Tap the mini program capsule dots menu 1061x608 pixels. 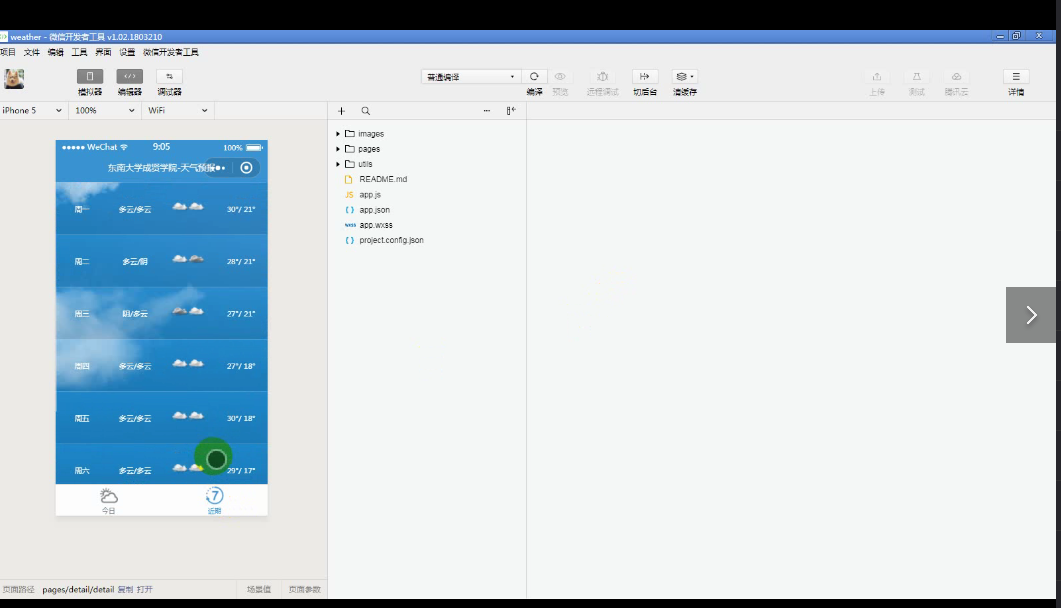(220, 168)
